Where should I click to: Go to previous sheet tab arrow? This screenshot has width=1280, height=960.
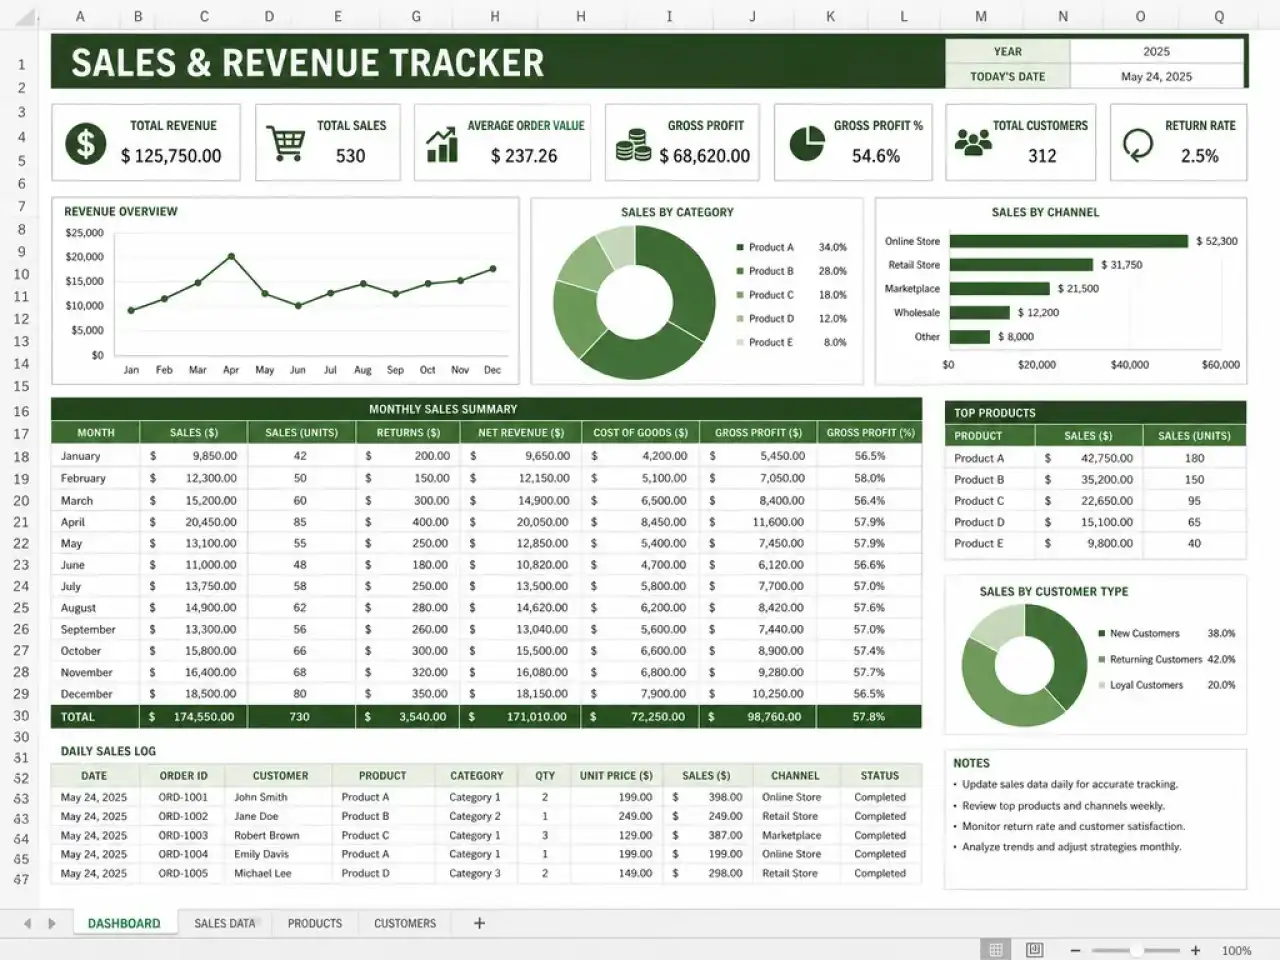(27, 923)
